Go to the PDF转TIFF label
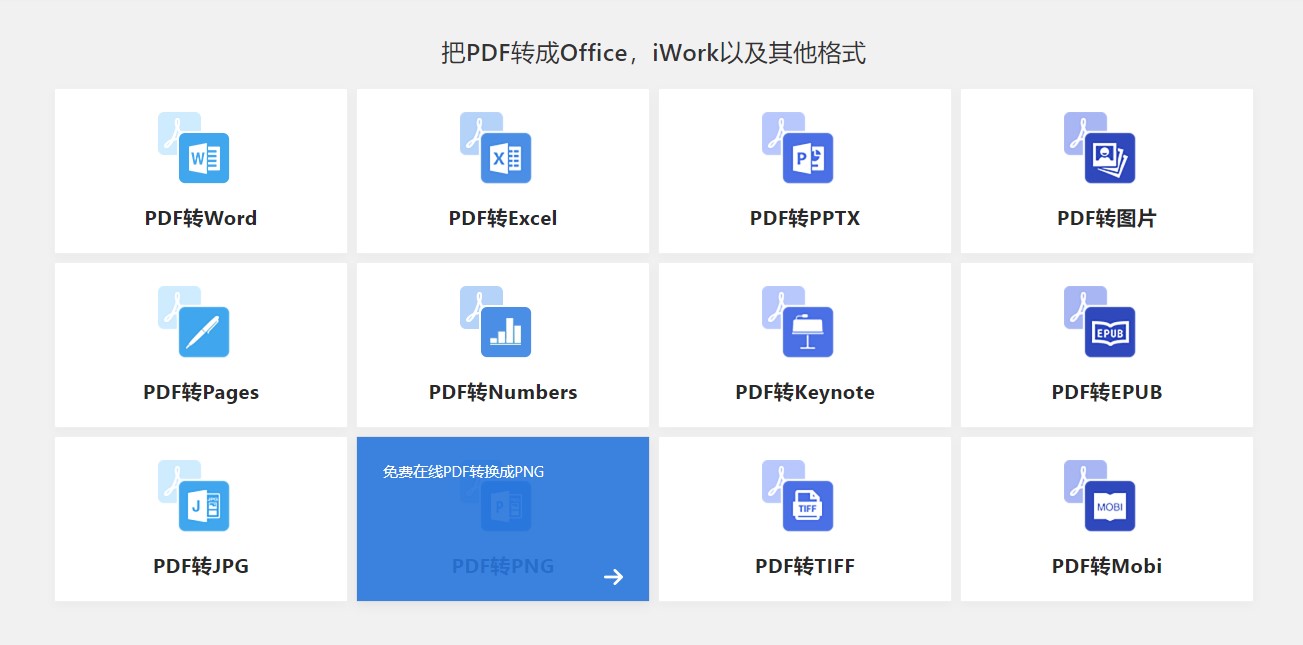 805,566
